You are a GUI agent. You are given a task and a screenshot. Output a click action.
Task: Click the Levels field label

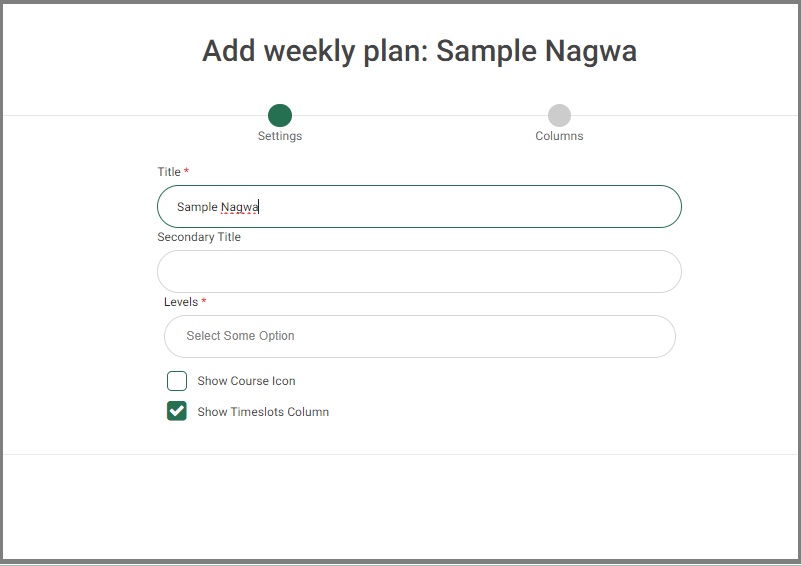click(x=181, y=302)
